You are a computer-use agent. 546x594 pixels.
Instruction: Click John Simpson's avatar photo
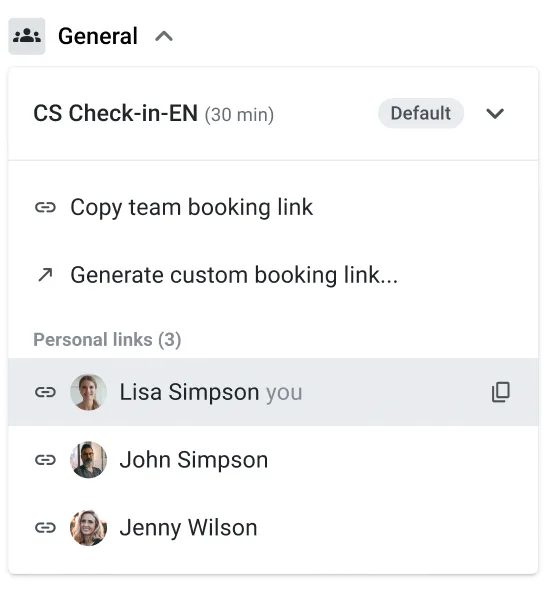[88, 460]
